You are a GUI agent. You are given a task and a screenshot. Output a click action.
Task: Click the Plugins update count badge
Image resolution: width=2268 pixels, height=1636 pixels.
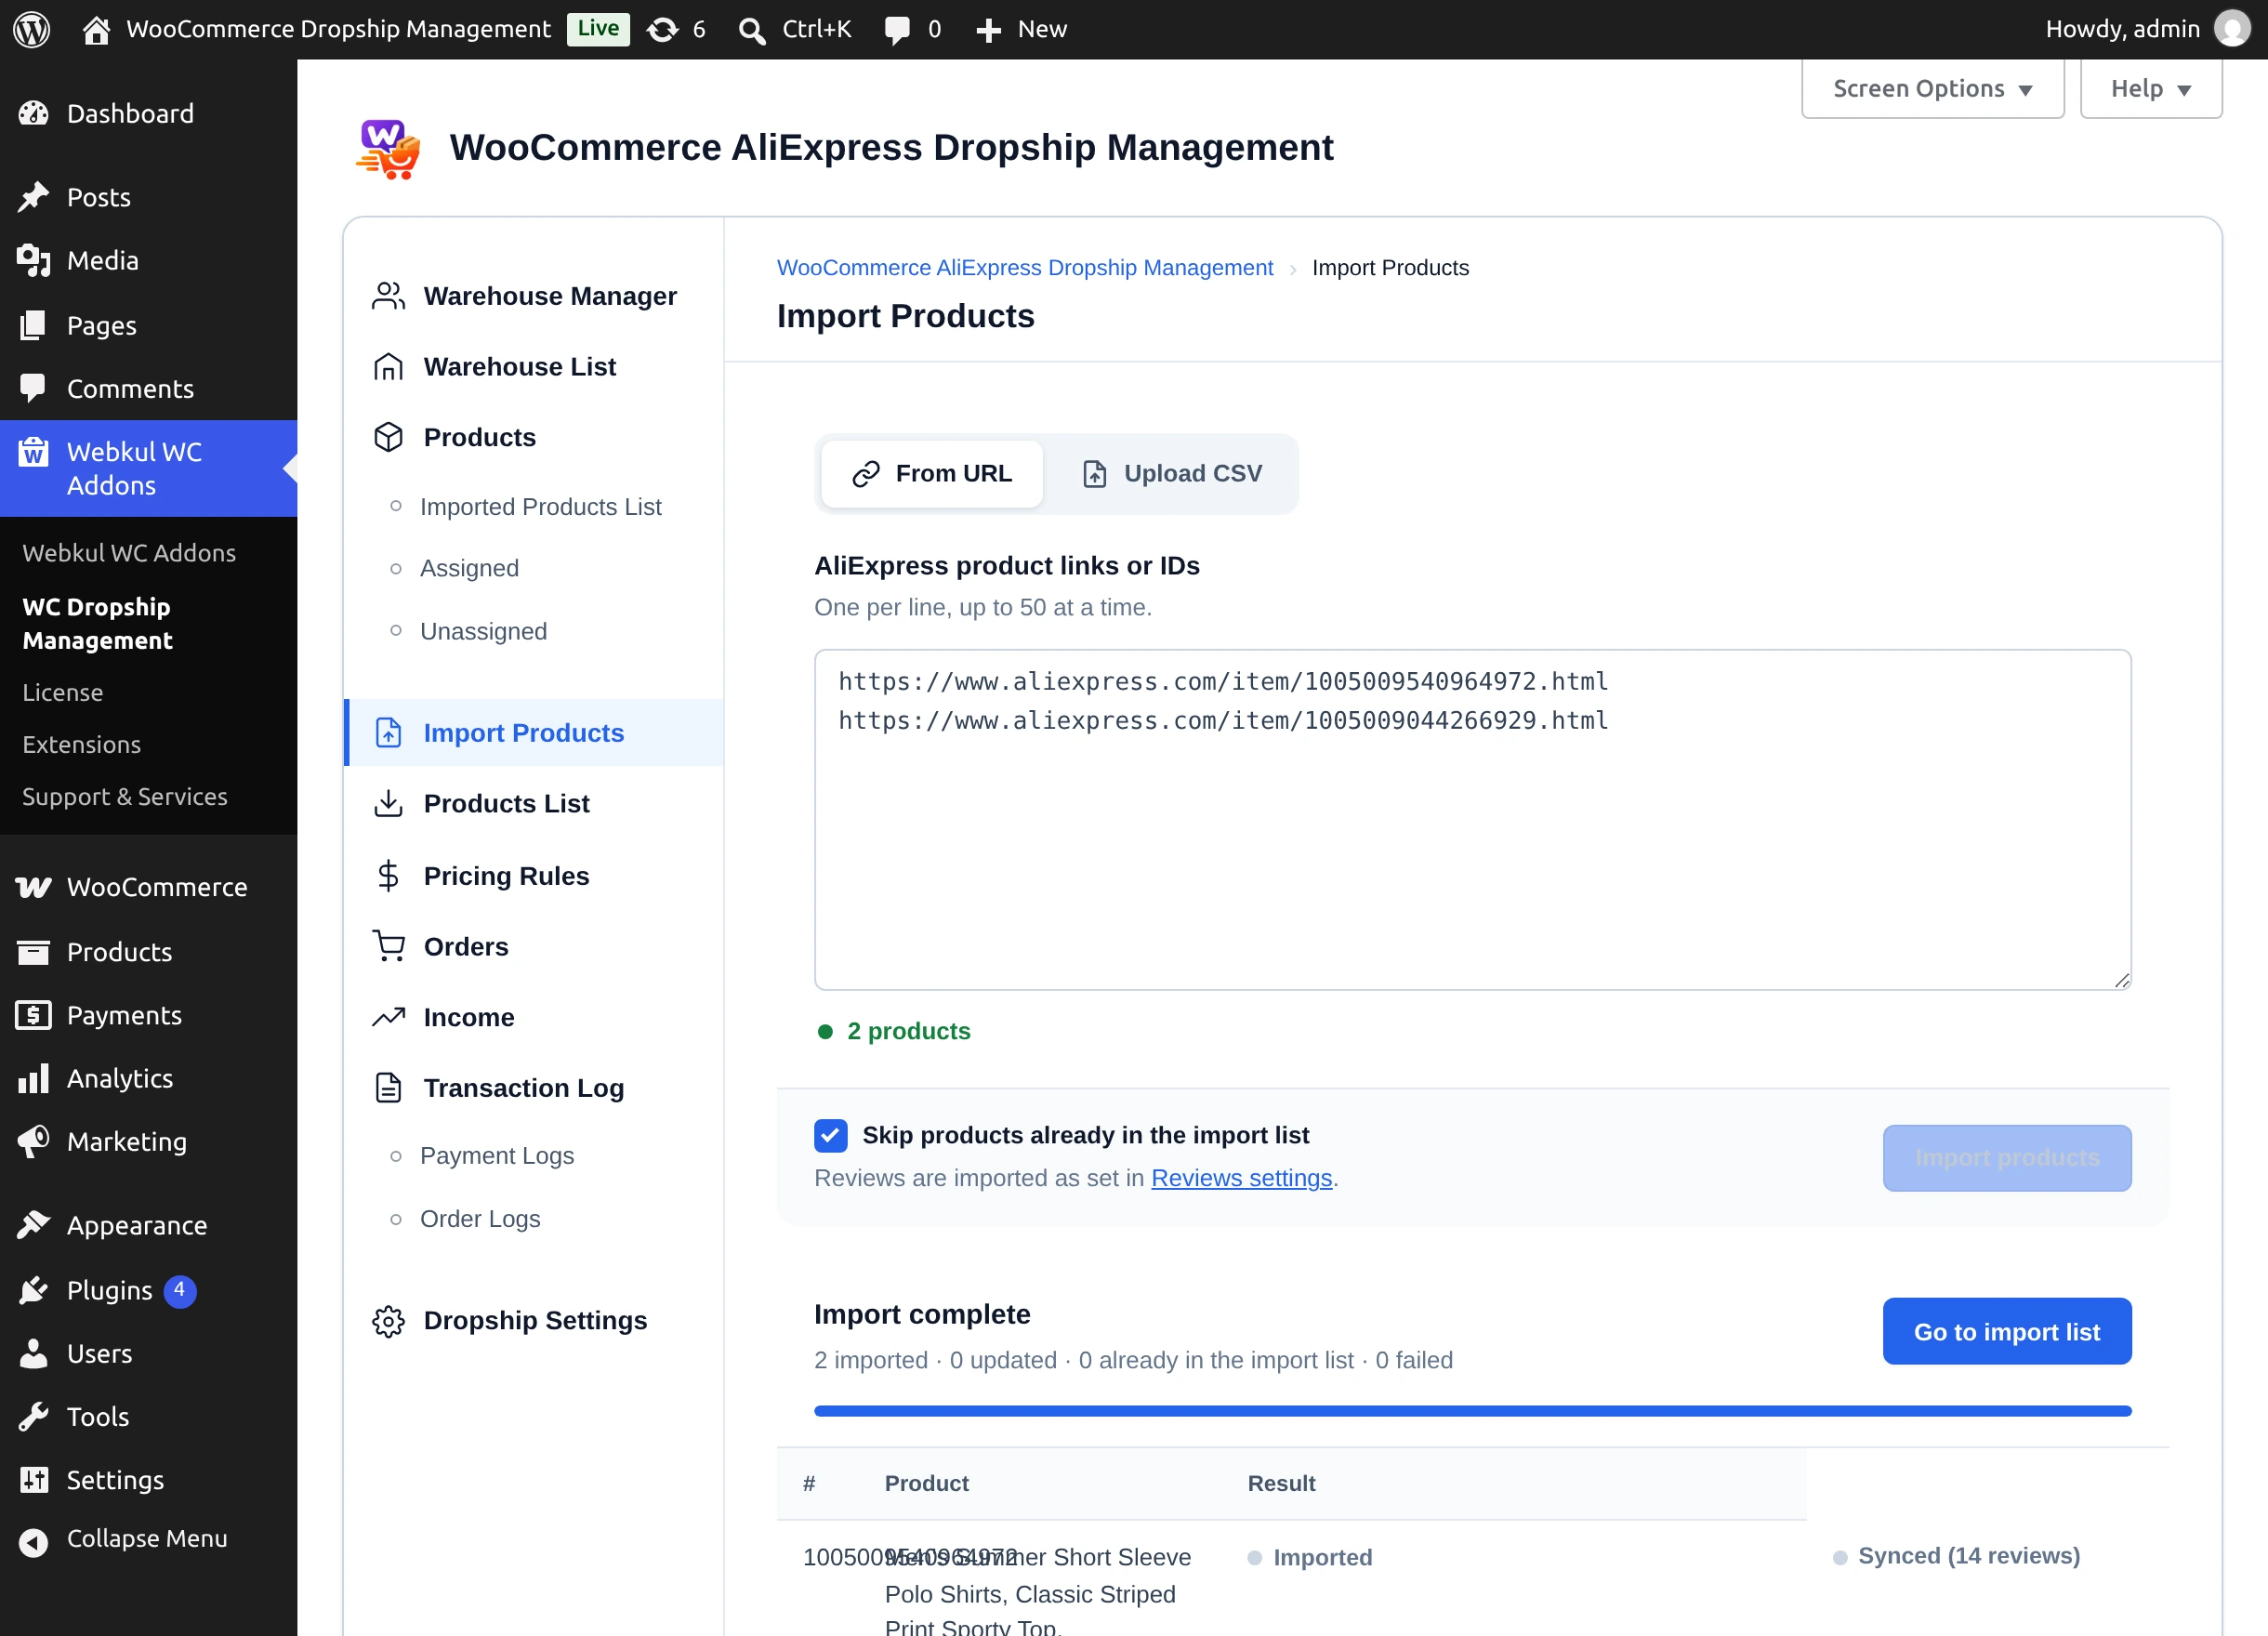coord(180,1290)
